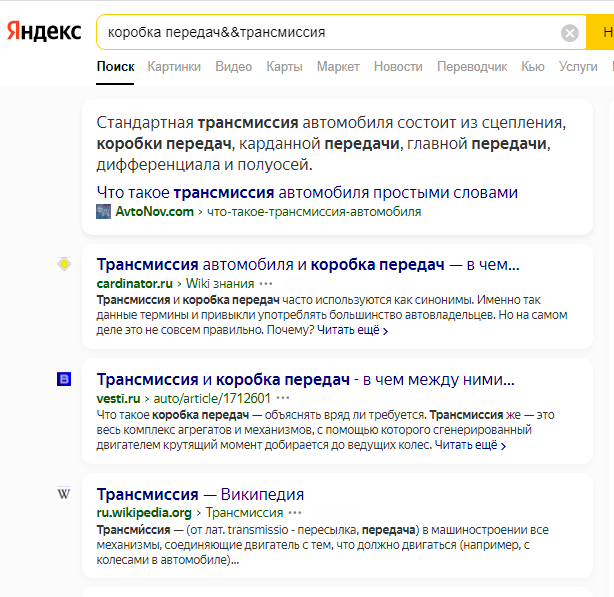This screenshot has width=614, height=597.
Task: Open the Переводчик tab
Action: coord(472,67)
